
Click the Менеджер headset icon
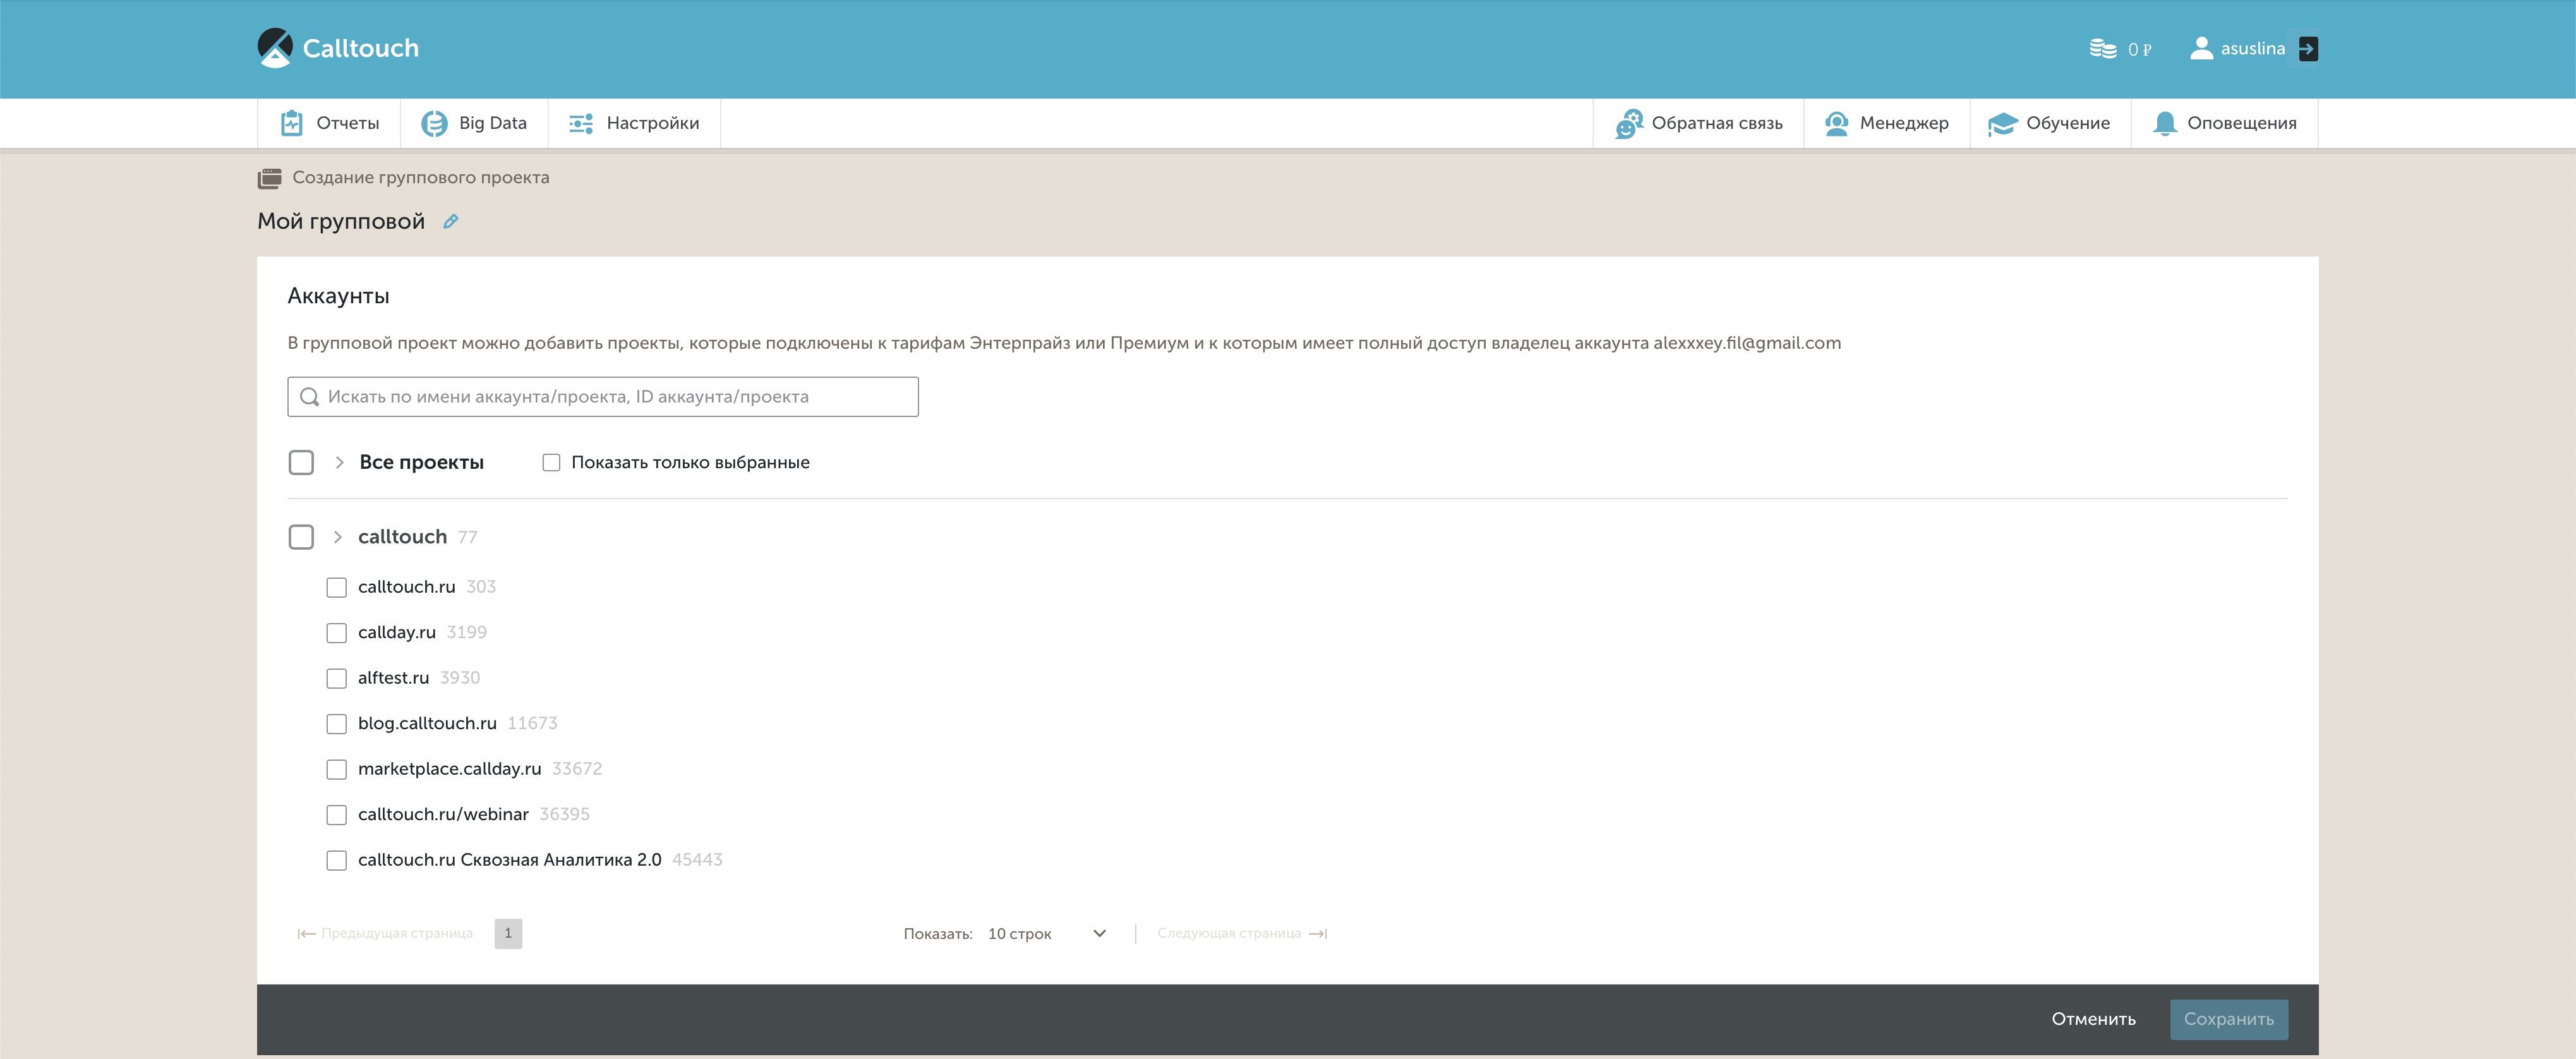pyautogui.click(x=1837, y=123)
